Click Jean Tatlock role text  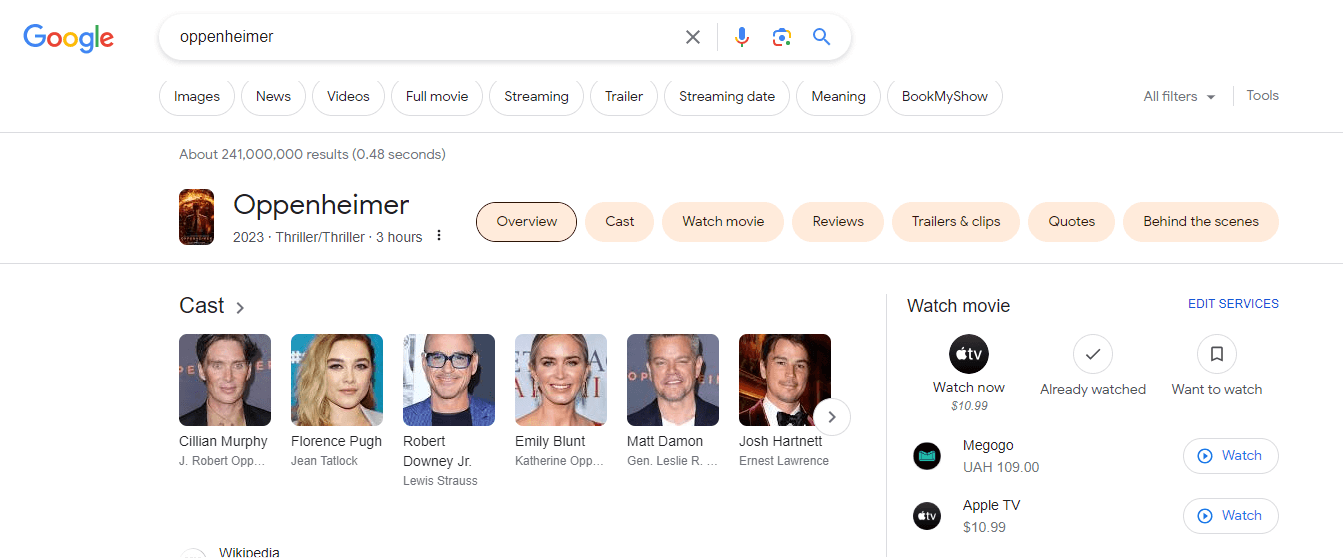click(324, 461)
